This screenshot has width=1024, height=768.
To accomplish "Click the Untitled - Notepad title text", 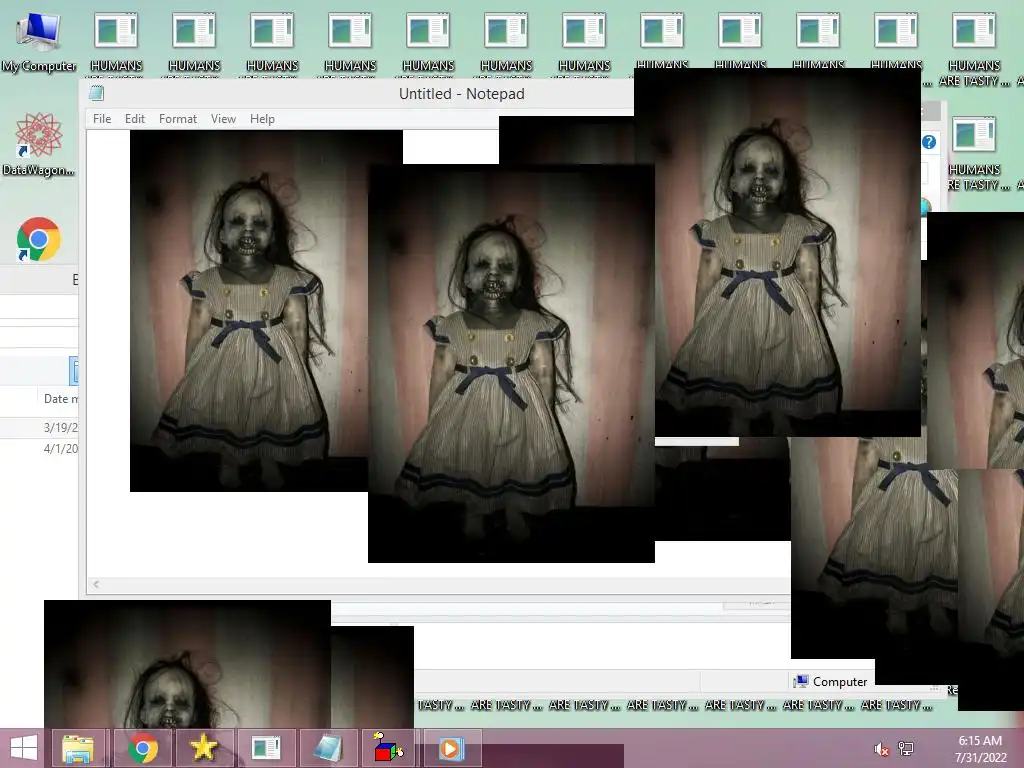I will pos(462,94).
